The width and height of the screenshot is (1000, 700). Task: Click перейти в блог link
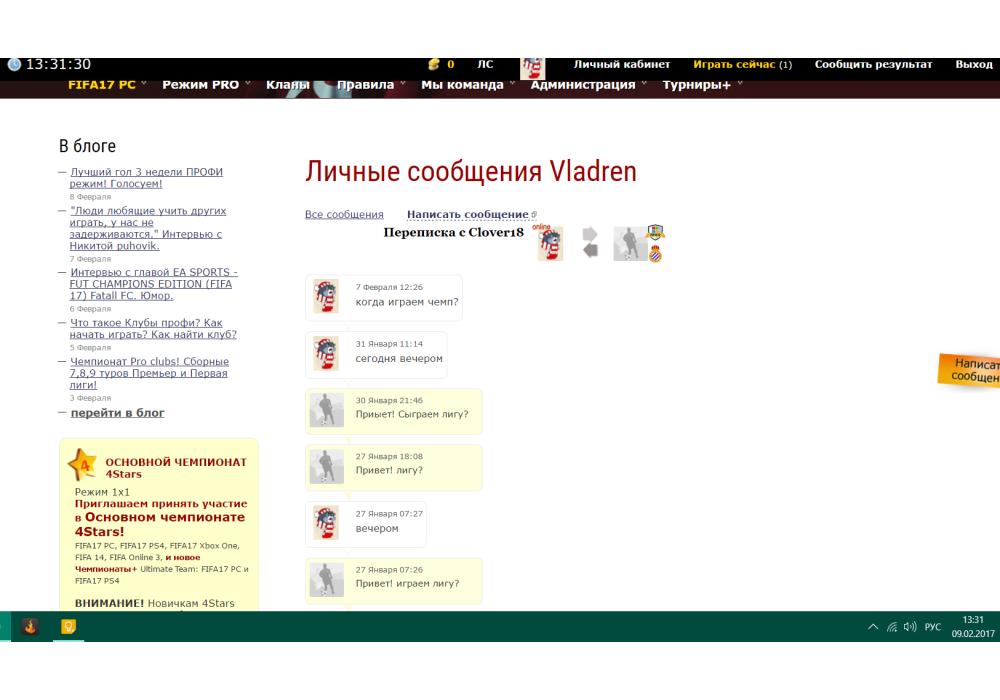[117, 413]
